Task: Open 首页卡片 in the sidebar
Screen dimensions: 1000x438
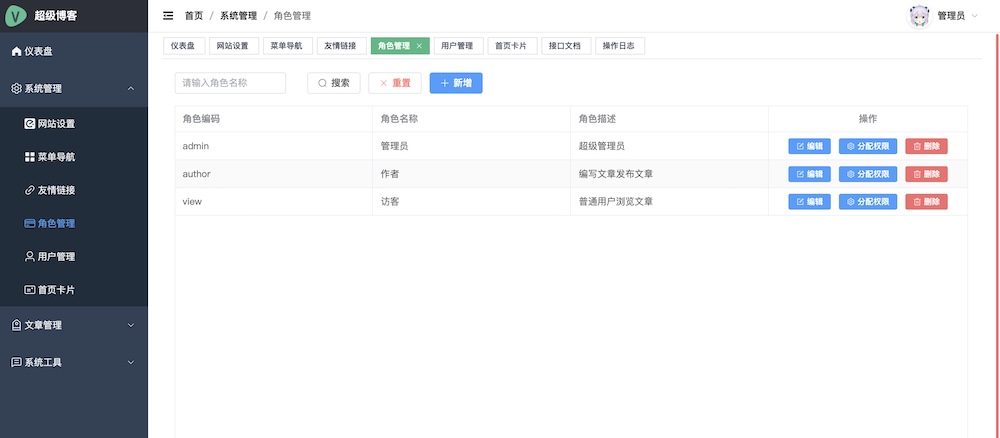Action: (74, 289)
